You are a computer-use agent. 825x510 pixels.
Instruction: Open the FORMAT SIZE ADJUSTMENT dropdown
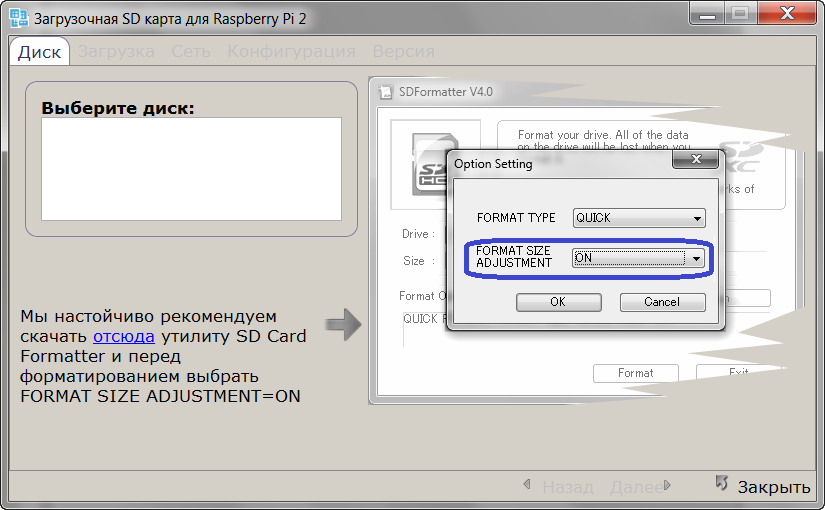point(640,258)
